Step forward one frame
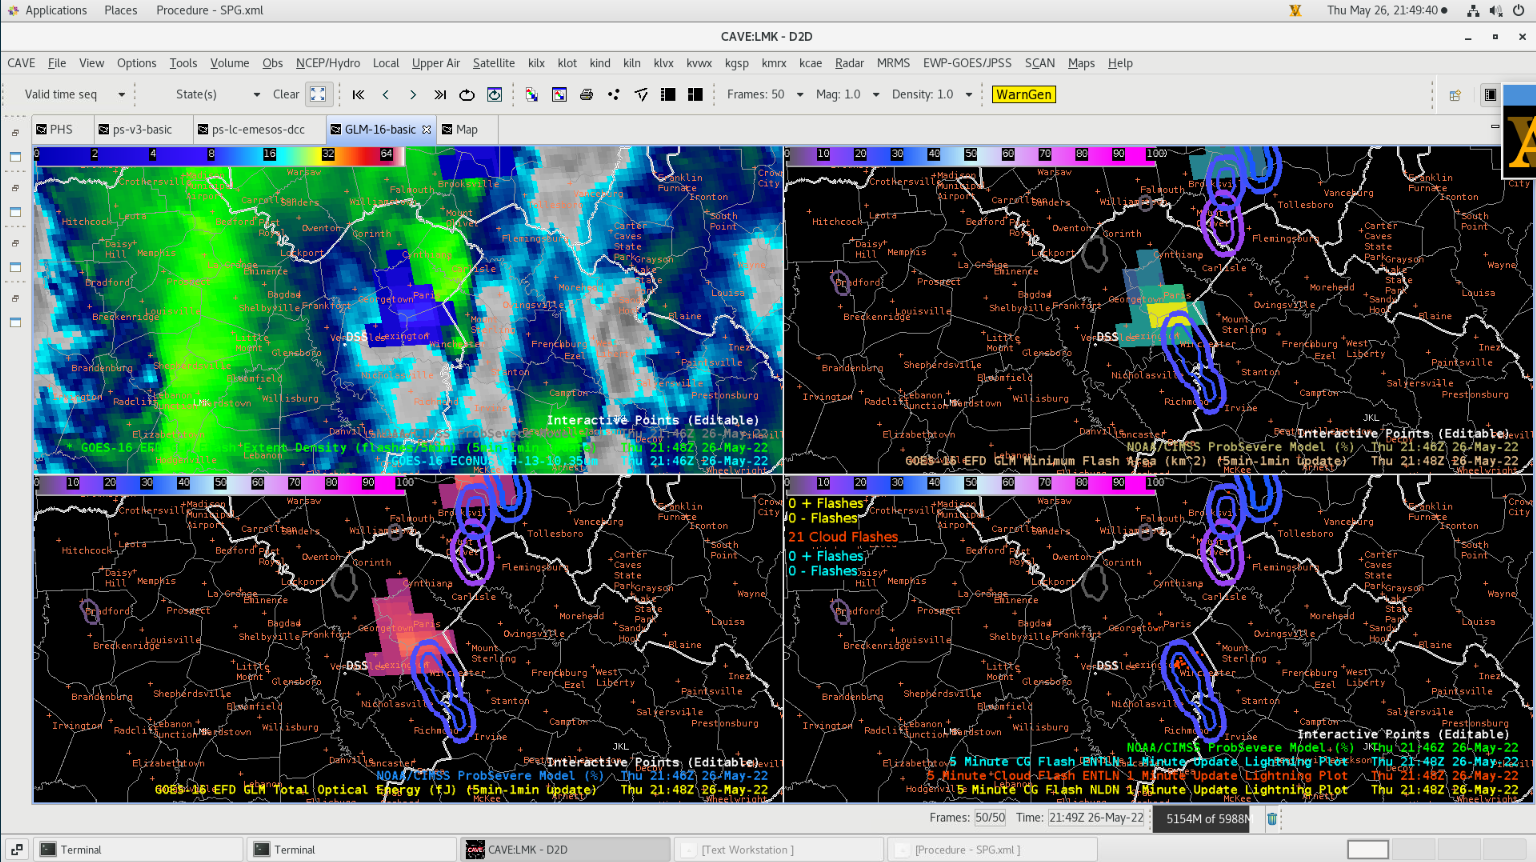Image resolution: width=1536 pixels, height=862 pixels. 413,95
